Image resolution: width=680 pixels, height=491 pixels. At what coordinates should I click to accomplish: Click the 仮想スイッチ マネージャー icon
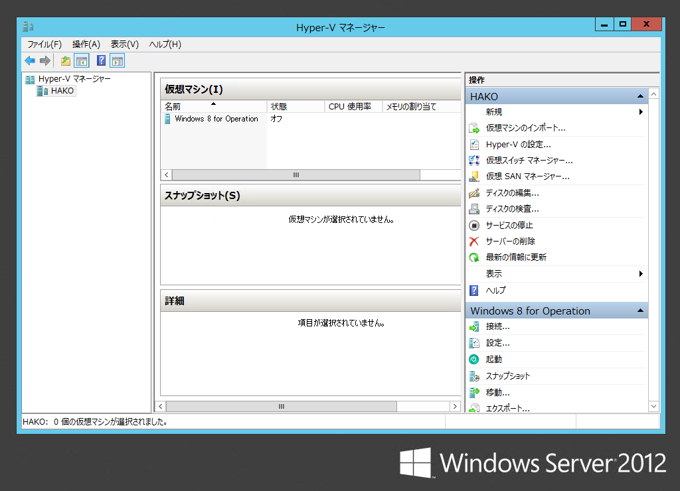[x=474, y=160]
